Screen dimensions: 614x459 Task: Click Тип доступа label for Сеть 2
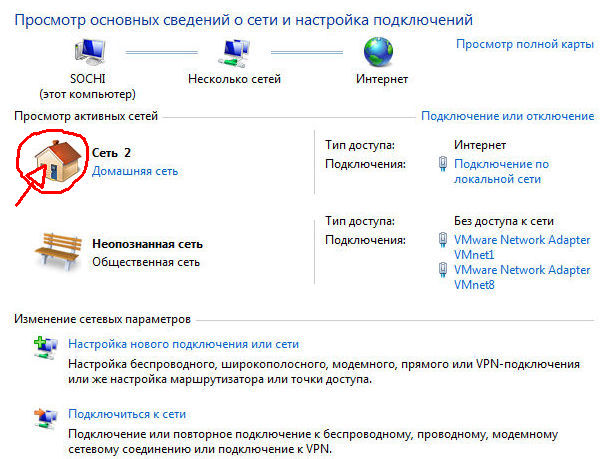coord(360,145)
